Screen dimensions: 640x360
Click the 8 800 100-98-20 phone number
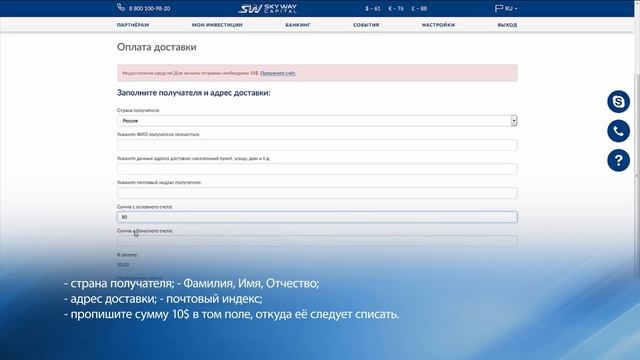pos(149,9)
